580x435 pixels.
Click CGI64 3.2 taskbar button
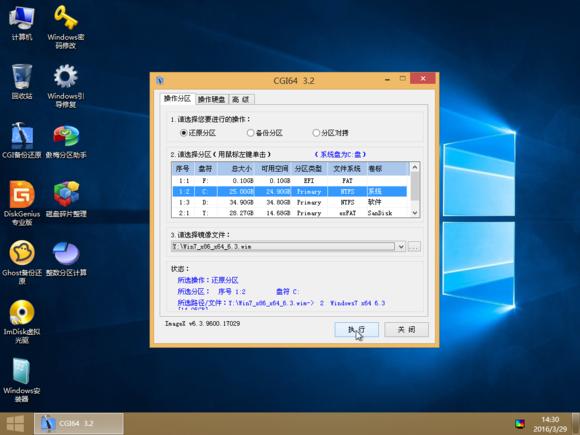[78, 424]
